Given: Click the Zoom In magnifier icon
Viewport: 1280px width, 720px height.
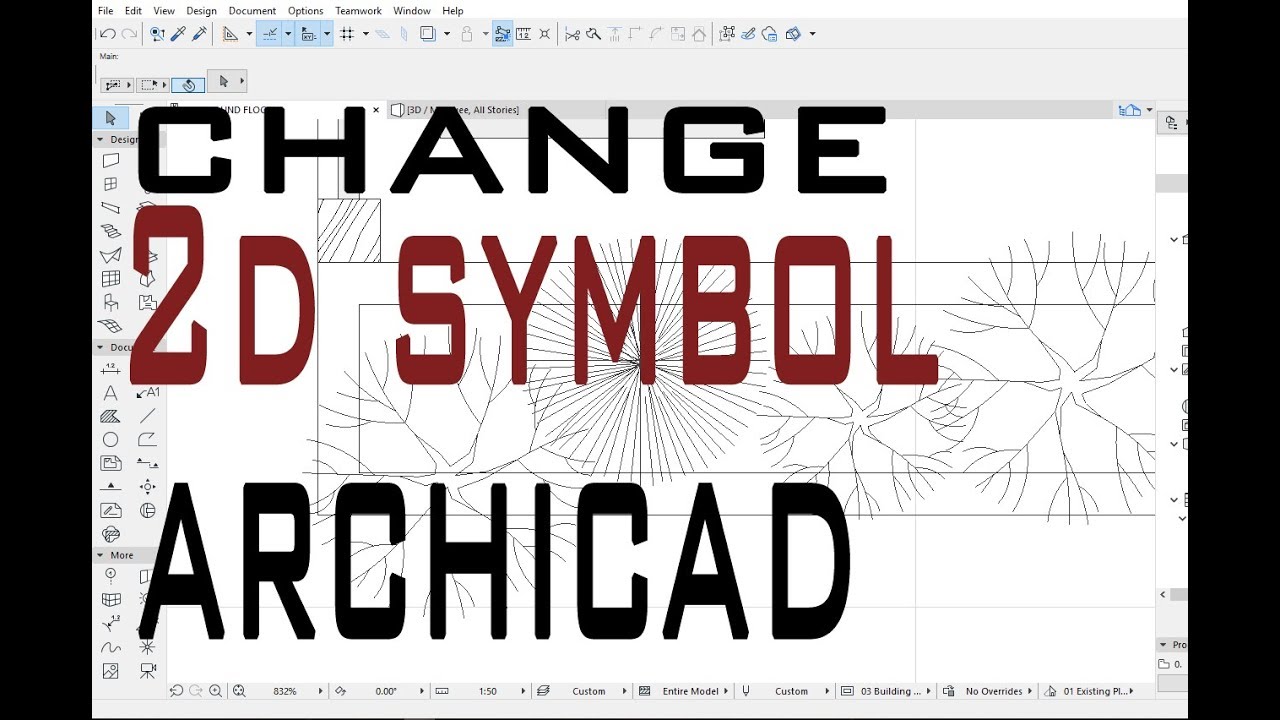Looking at the screenshot, I should [x=215, y=691].
